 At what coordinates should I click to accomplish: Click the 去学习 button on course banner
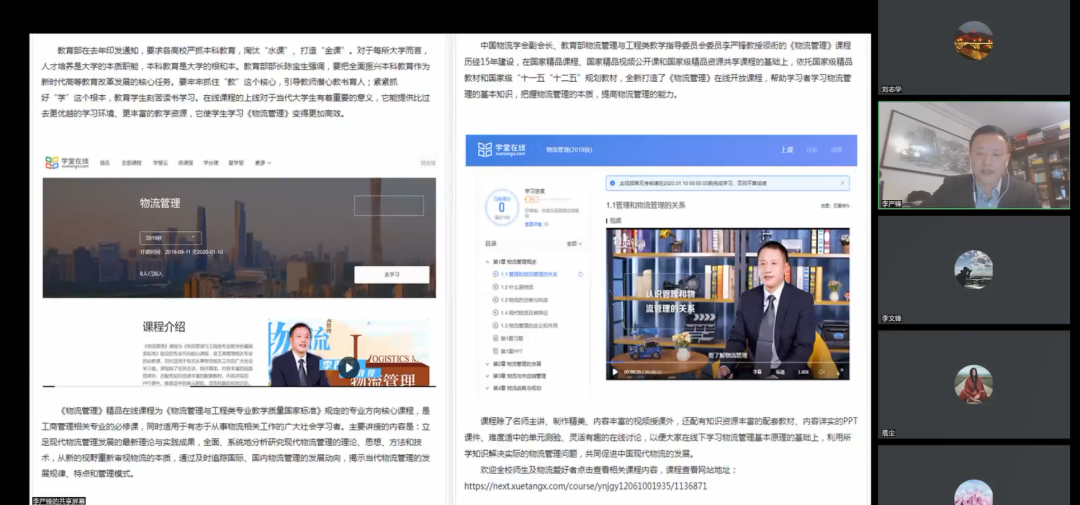391,274
